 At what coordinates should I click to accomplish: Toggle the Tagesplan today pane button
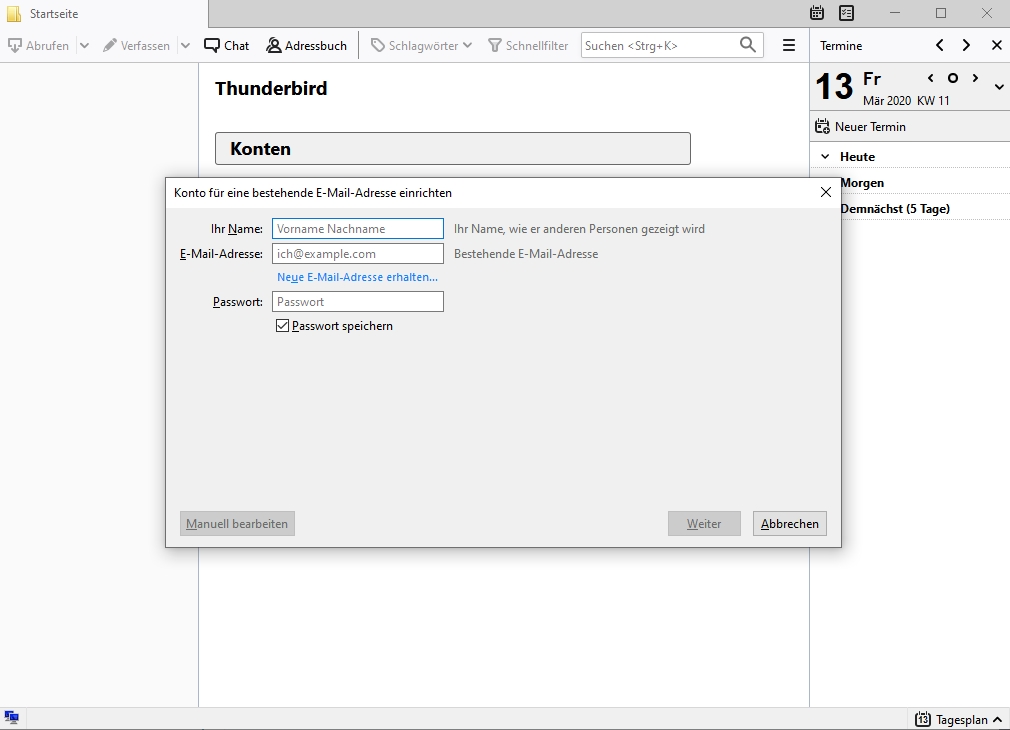[958, 719]
